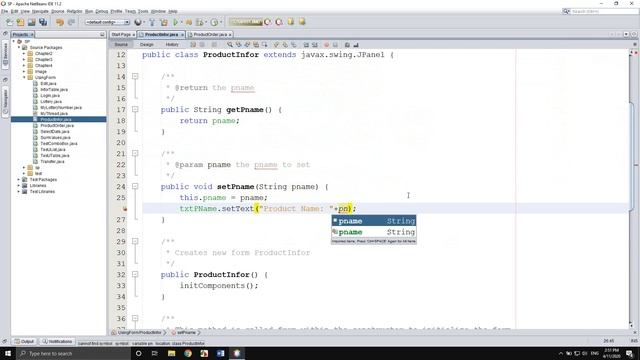Click the editor Find Selection magnifier icon
Image resolution: width=640 pixels, height=360 pixels.
(230, 44)
